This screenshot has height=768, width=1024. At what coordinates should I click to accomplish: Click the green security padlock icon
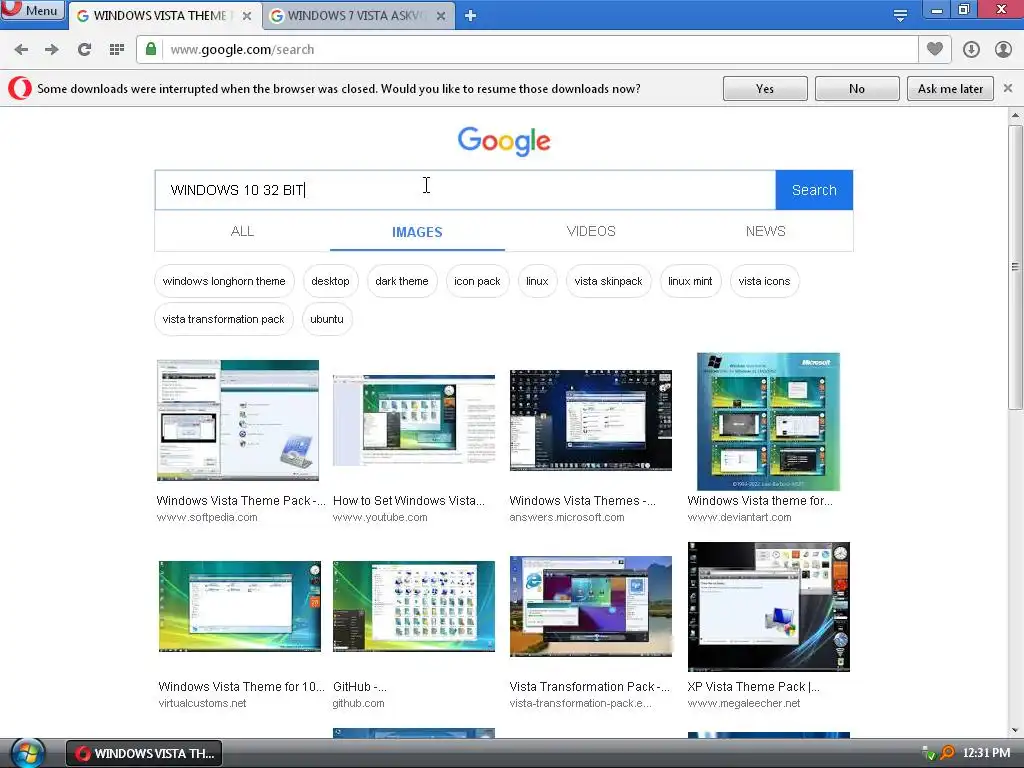click(x=151, y=49)
